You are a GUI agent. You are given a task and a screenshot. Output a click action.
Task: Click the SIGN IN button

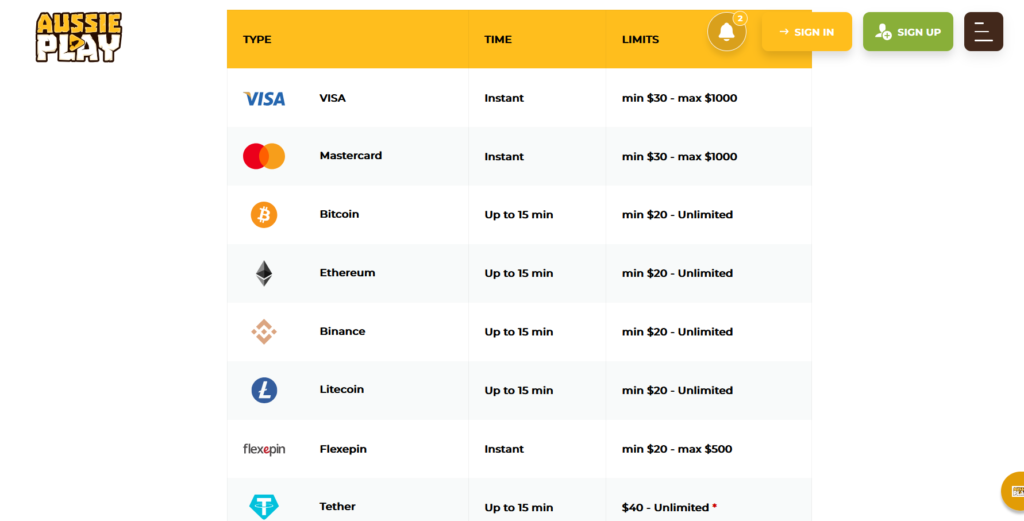click(x=807, y=31)
